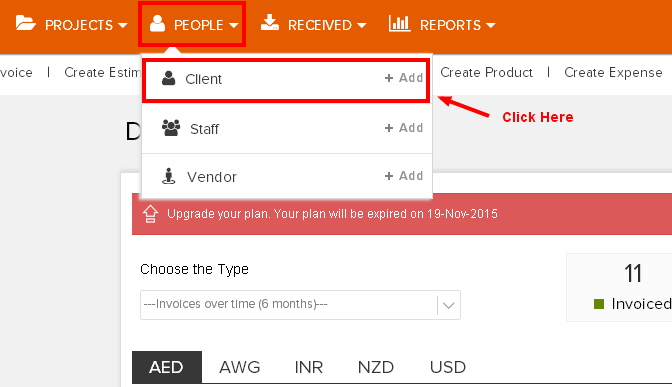Click the upgrade plan arrow icon
This screenshot has width=672, height=387.
(150, 214)
